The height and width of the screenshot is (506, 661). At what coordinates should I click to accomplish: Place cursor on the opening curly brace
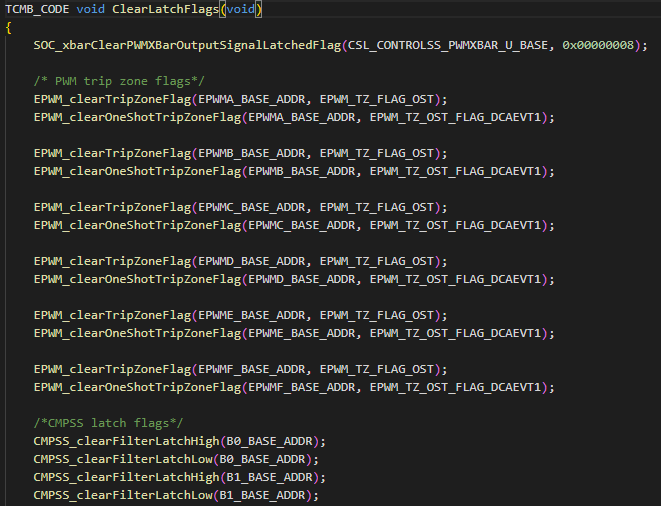8,27
